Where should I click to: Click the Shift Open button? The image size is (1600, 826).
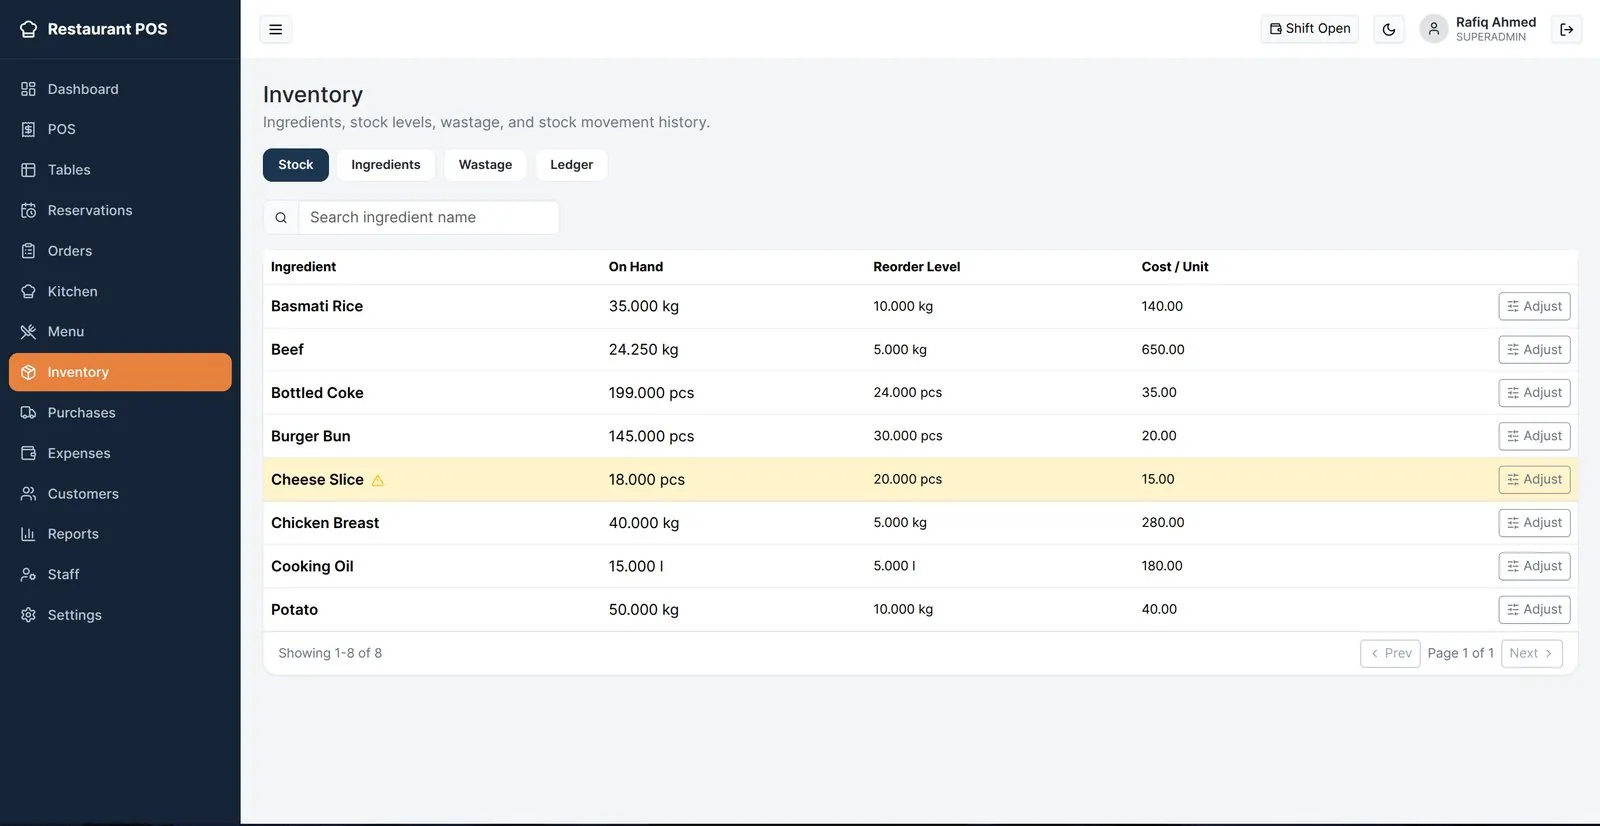(x=1310, y=29)
